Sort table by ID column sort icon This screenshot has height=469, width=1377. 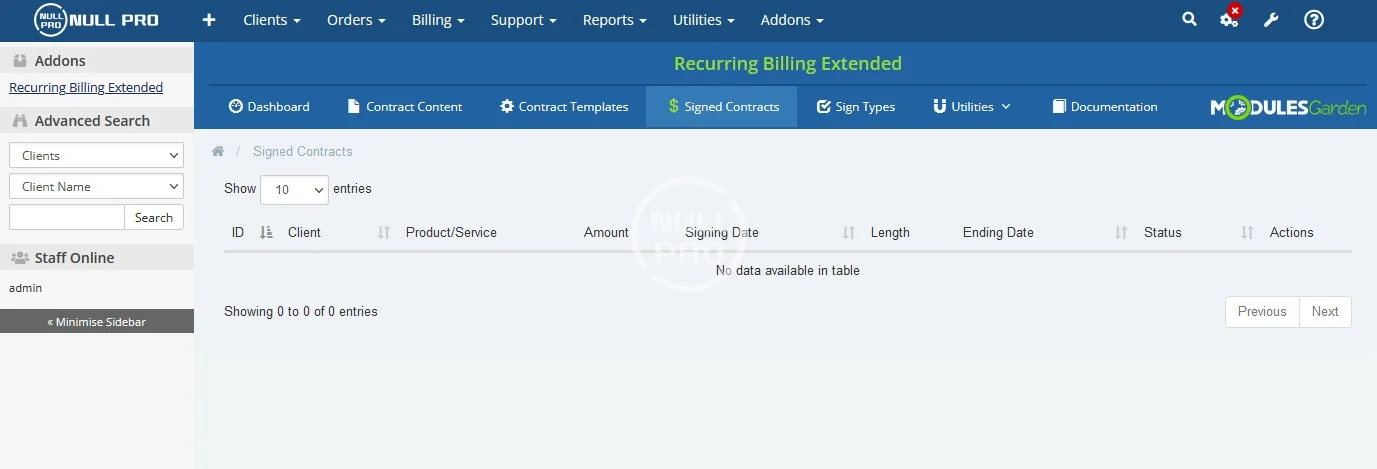click(266, 233)
